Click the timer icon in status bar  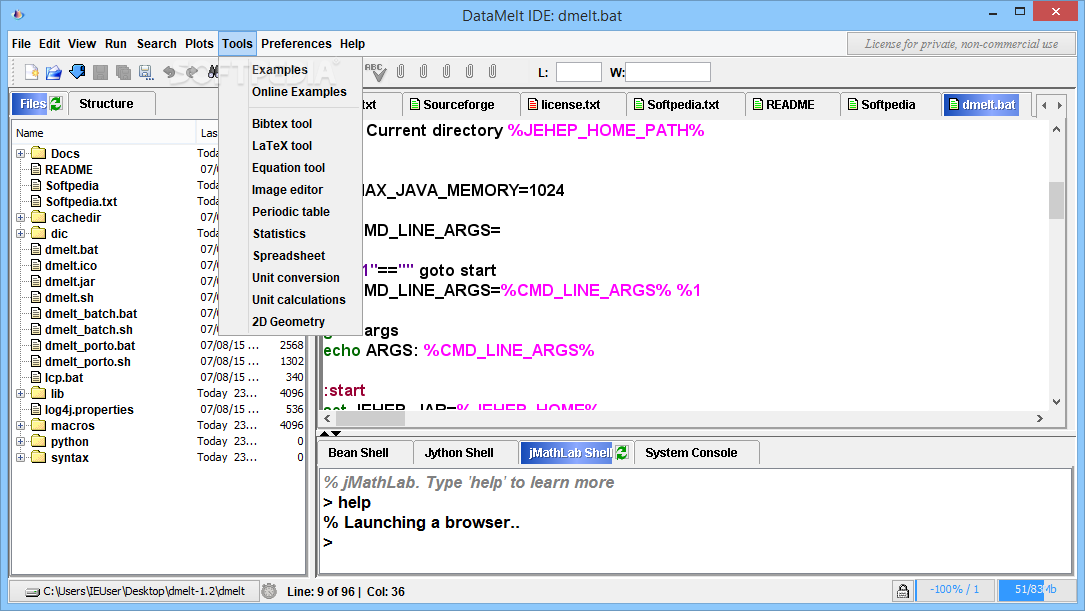tap(269, 591)
